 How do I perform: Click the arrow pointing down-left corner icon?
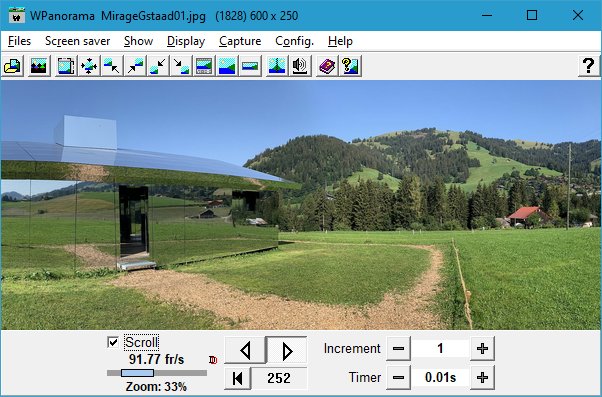coord(158,66)
